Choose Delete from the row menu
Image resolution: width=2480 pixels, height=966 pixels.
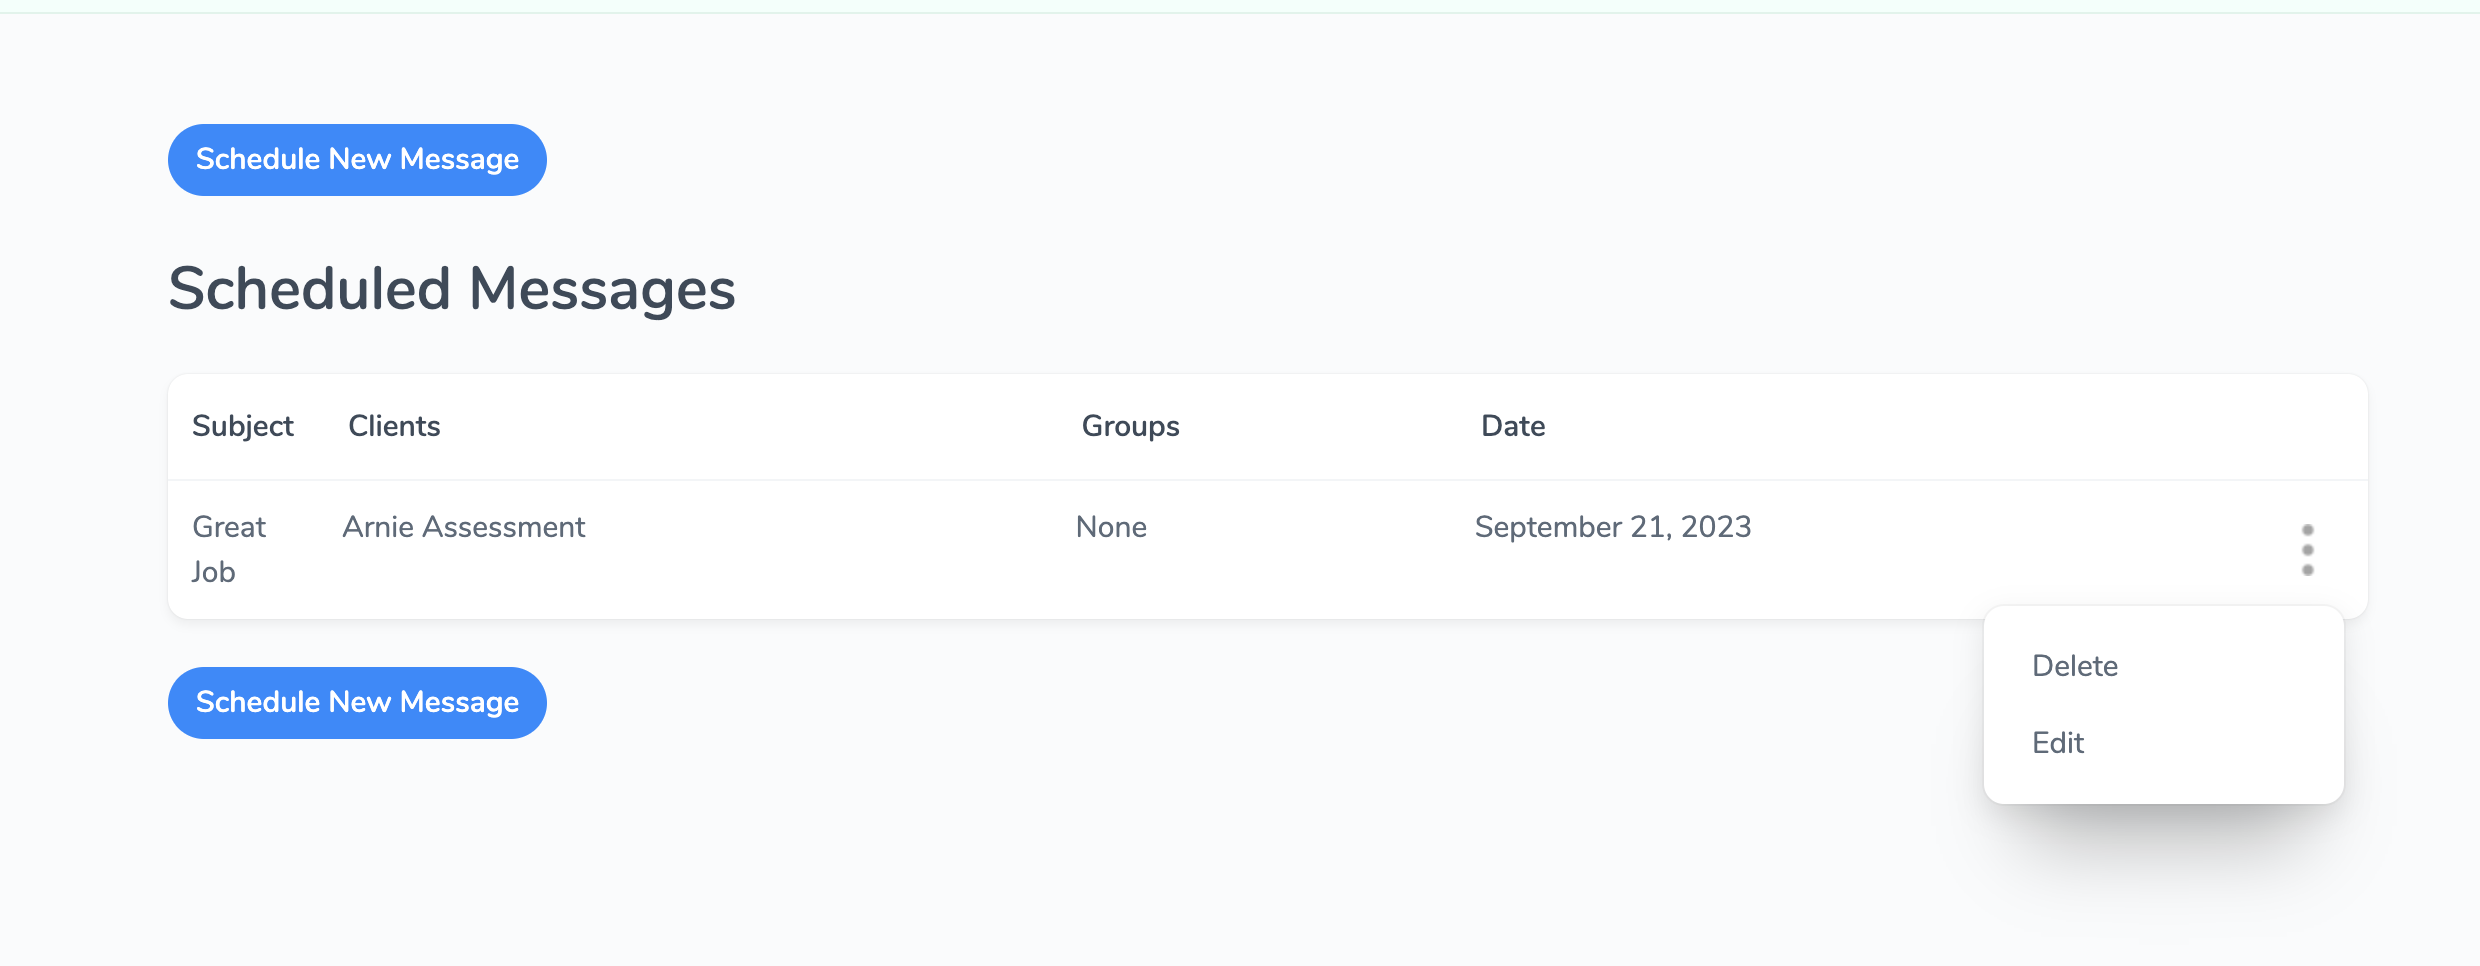pyautogui.click(x=2075, y=666)
